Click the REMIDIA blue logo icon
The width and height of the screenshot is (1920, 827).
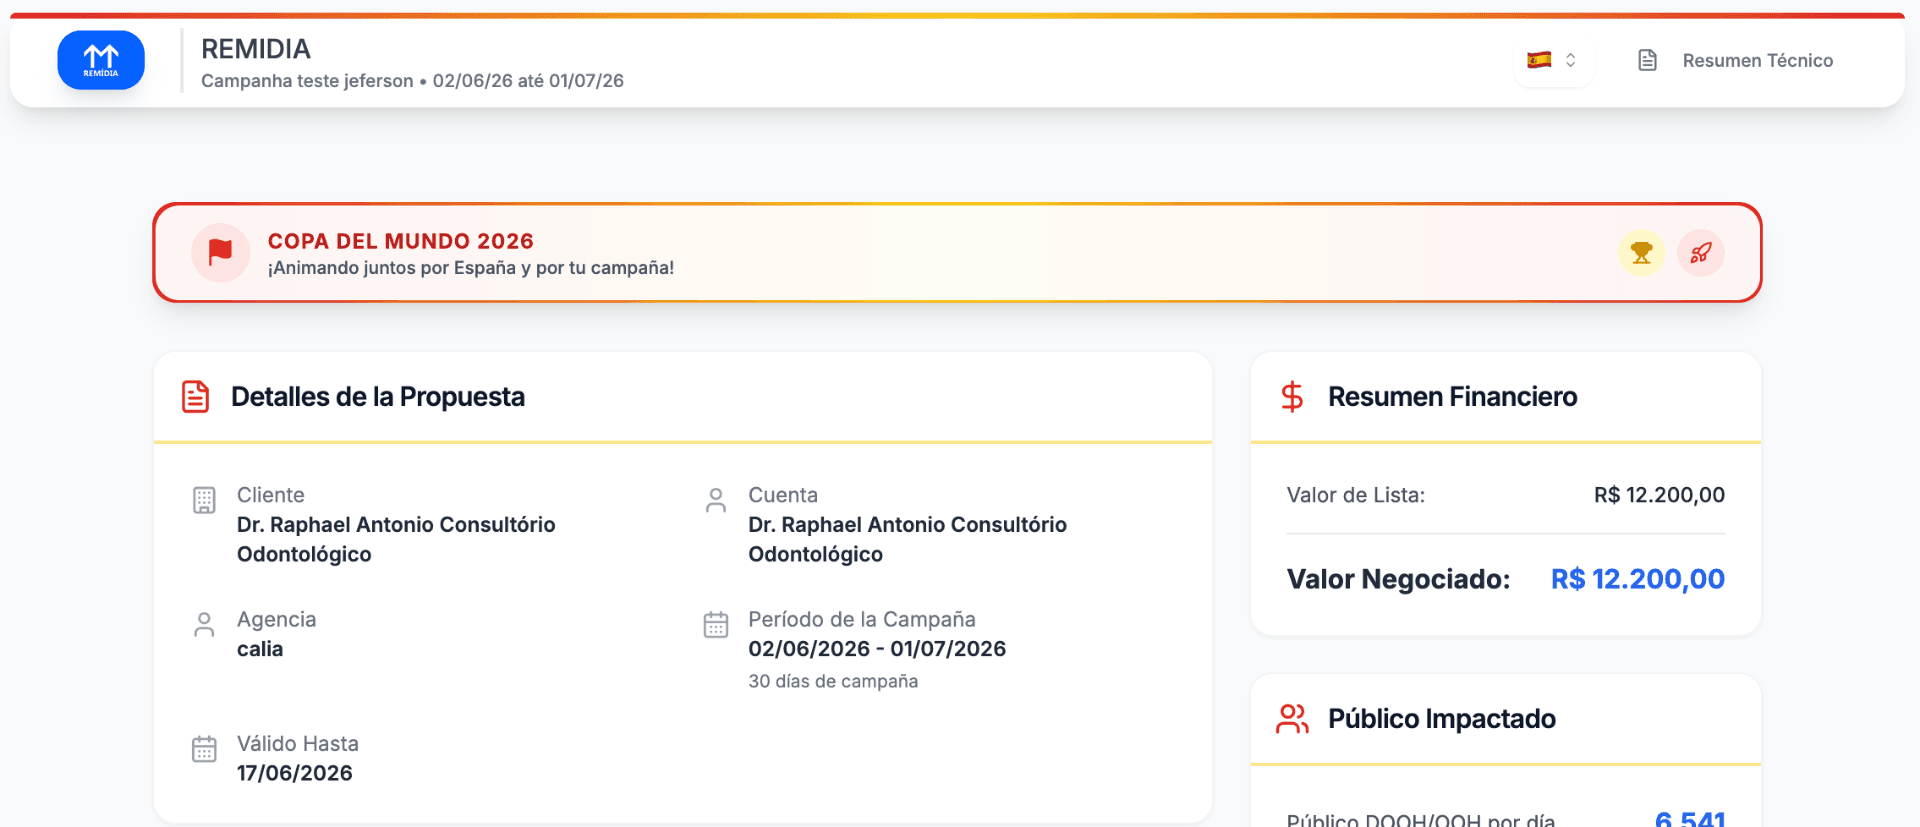click(x=101, y=60)
